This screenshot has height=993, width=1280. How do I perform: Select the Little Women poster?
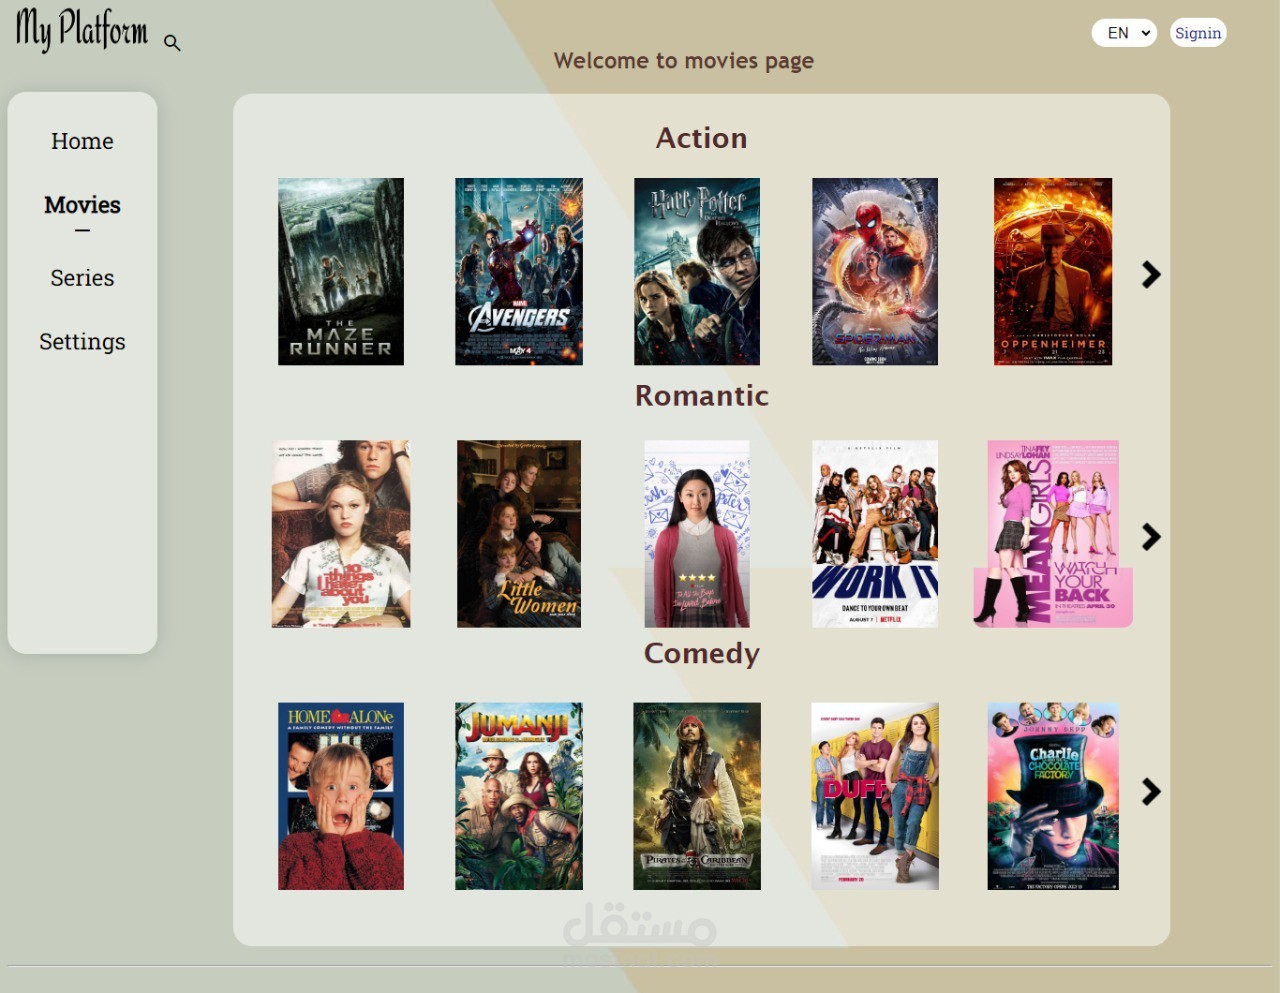[519, 534]
